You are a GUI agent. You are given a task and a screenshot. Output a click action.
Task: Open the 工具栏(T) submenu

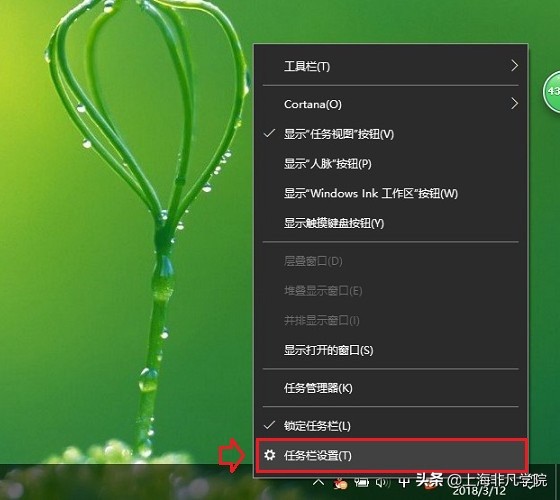pyautogui.click(x=390, y=66)
